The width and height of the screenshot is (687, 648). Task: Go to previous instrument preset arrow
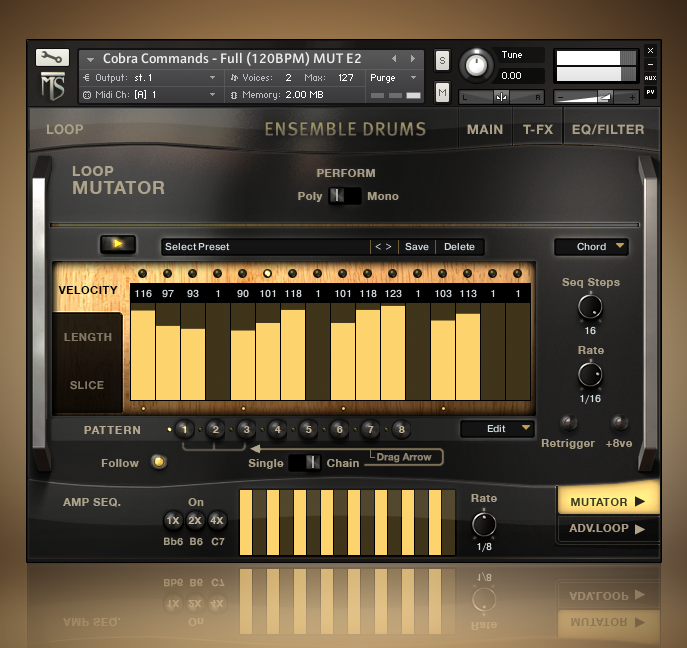(x=394, y=58)
